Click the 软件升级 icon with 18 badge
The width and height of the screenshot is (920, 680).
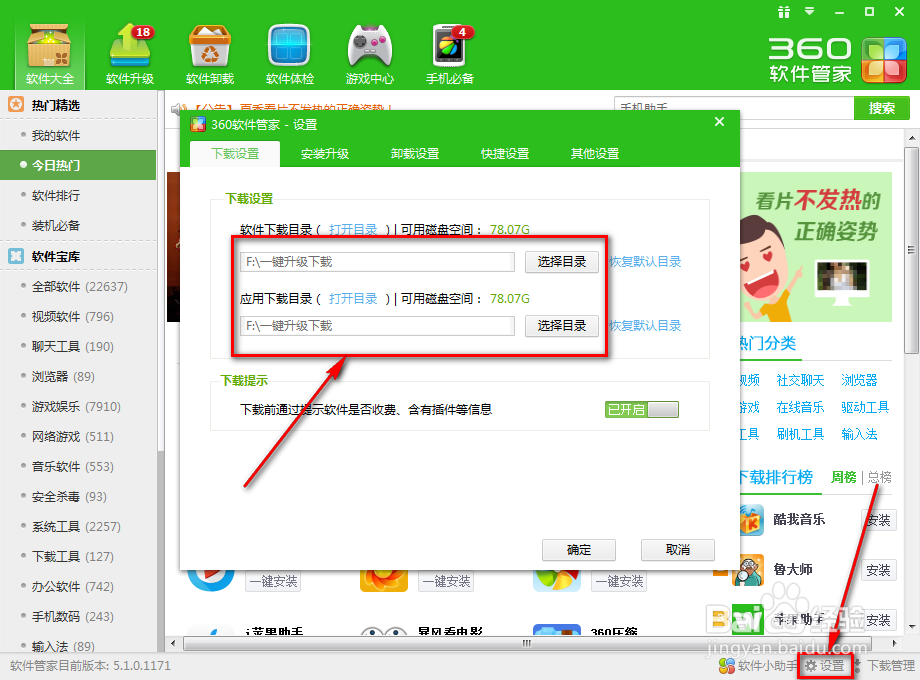click(128, 45)
